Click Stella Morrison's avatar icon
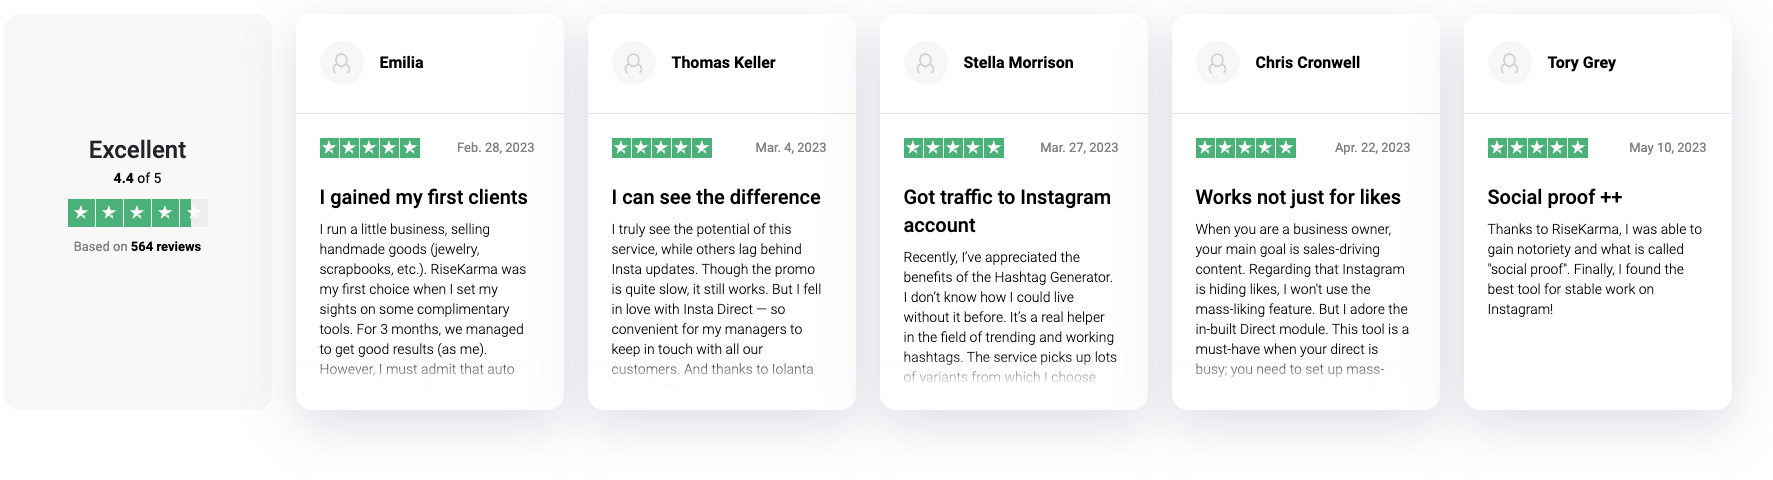Viewport: 1773px width, 480px height. point(925,63)
